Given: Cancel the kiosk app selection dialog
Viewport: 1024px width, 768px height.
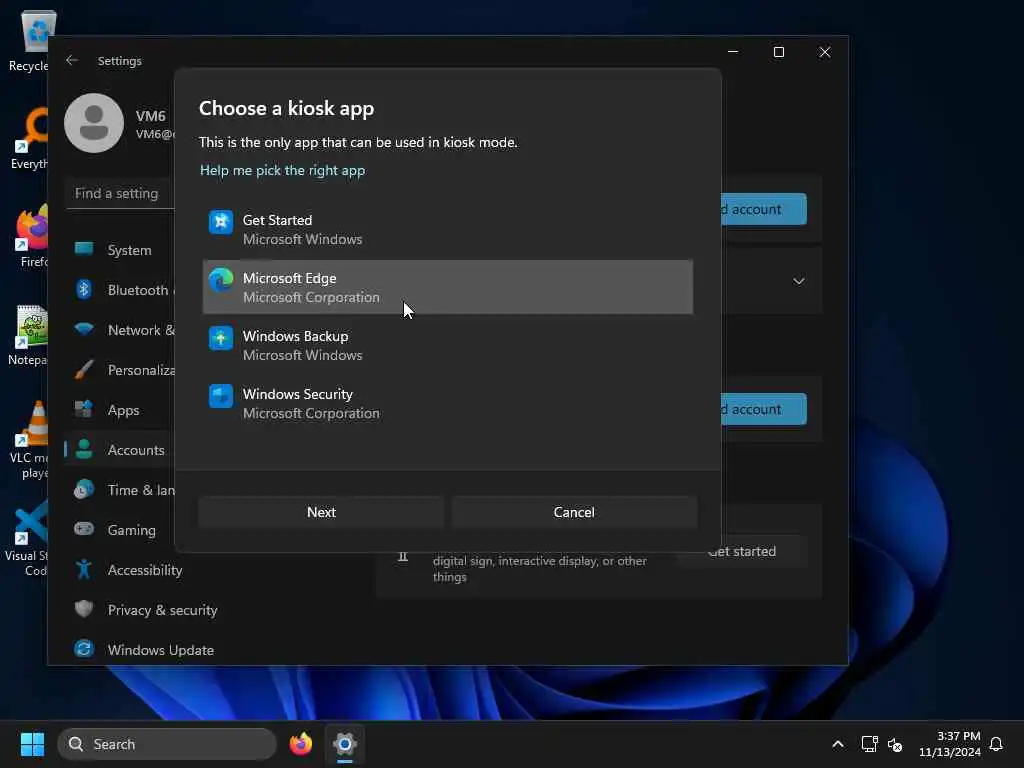Looking at the screenshot, I should 574,512.
